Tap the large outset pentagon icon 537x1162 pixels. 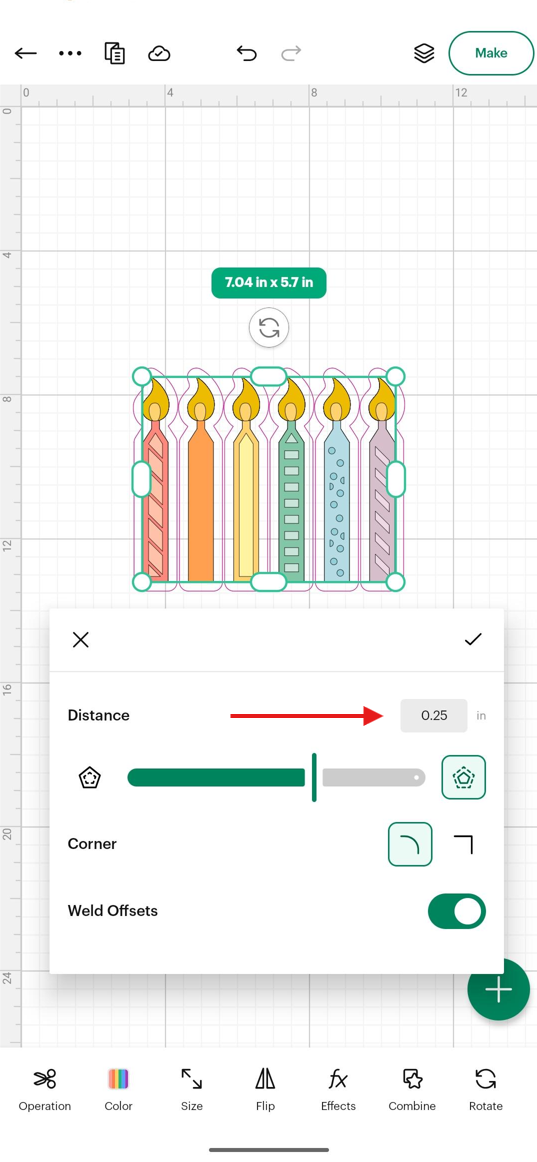[x=464, y=777]
